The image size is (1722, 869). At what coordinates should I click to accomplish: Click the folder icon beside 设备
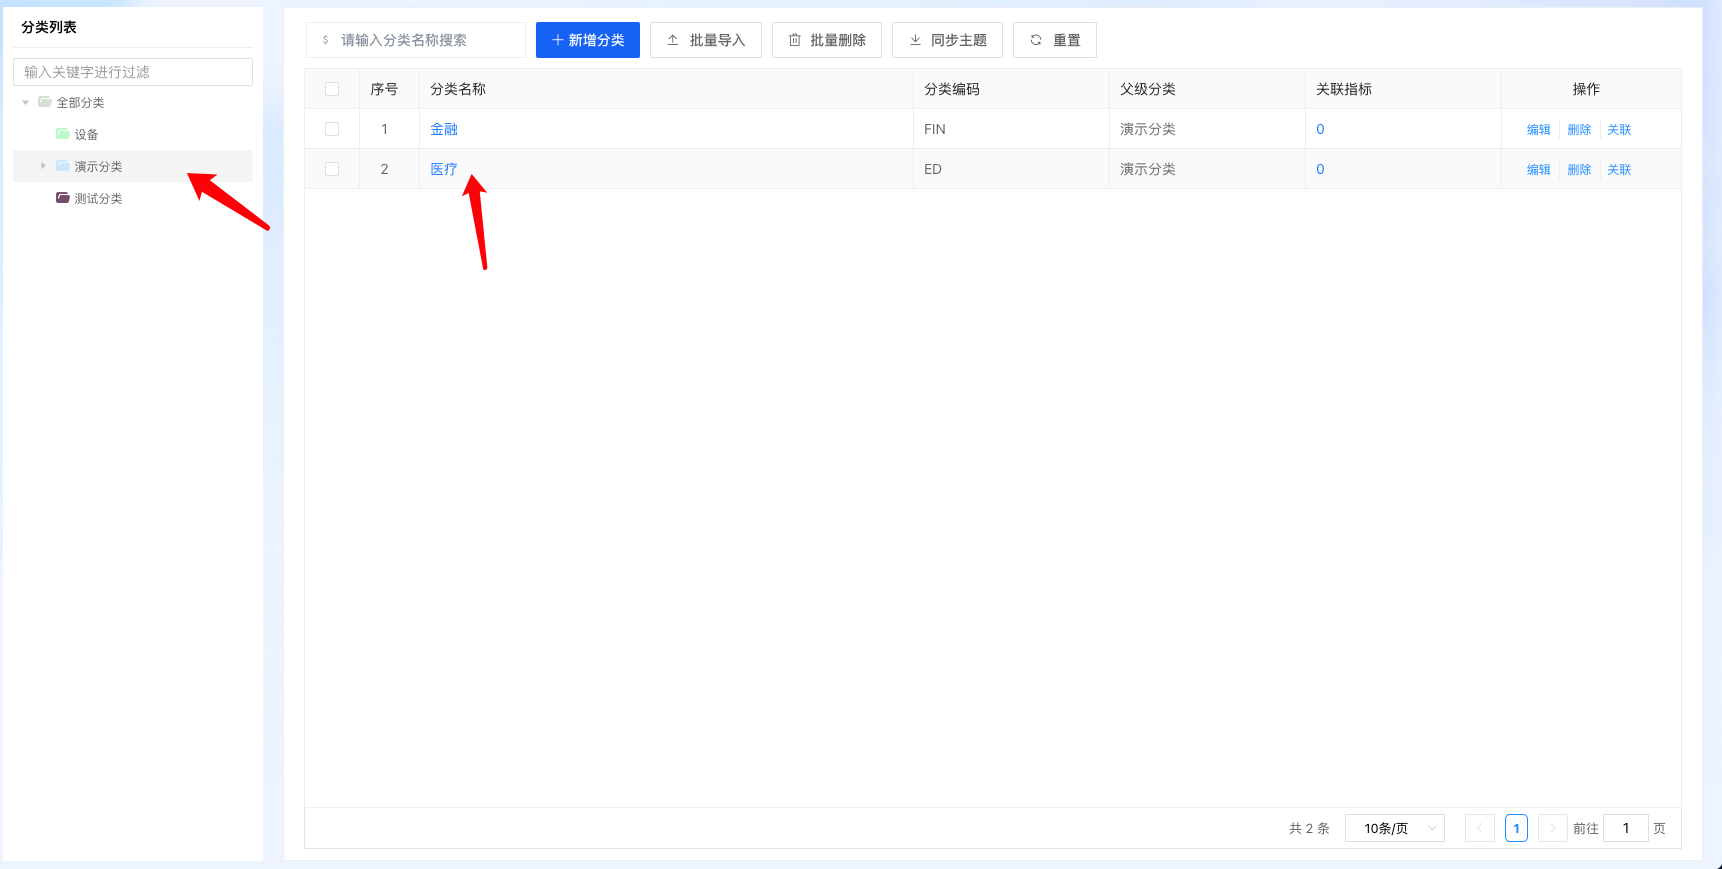point(63,134)
